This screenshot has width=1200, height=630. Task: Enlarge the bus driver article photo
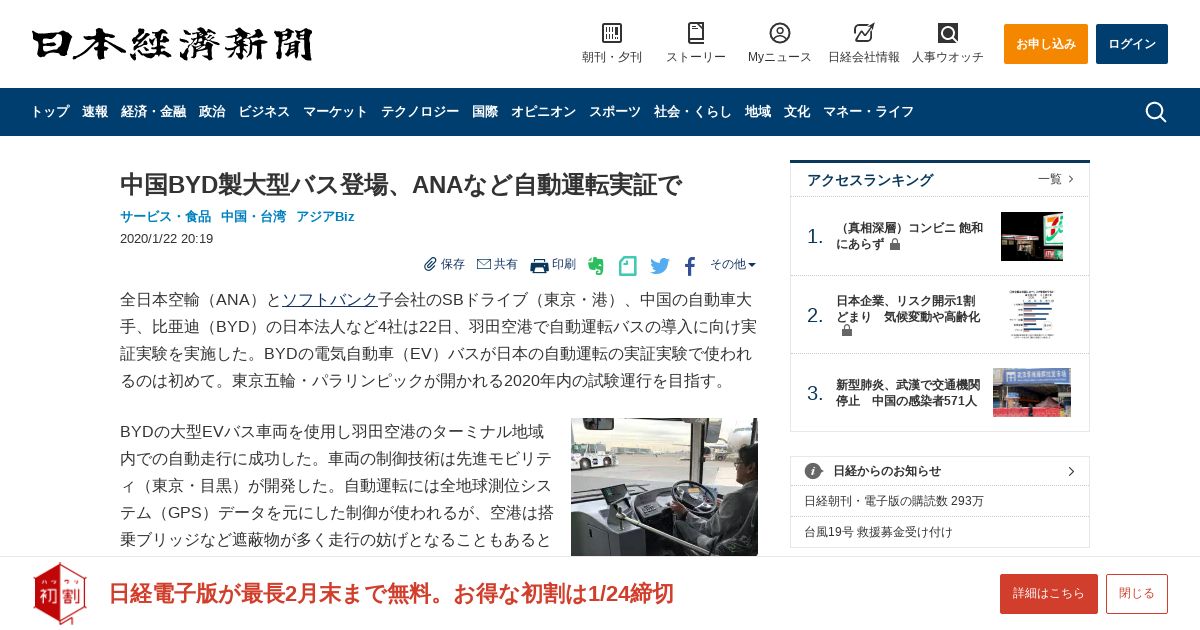click(x=664, y=487)
